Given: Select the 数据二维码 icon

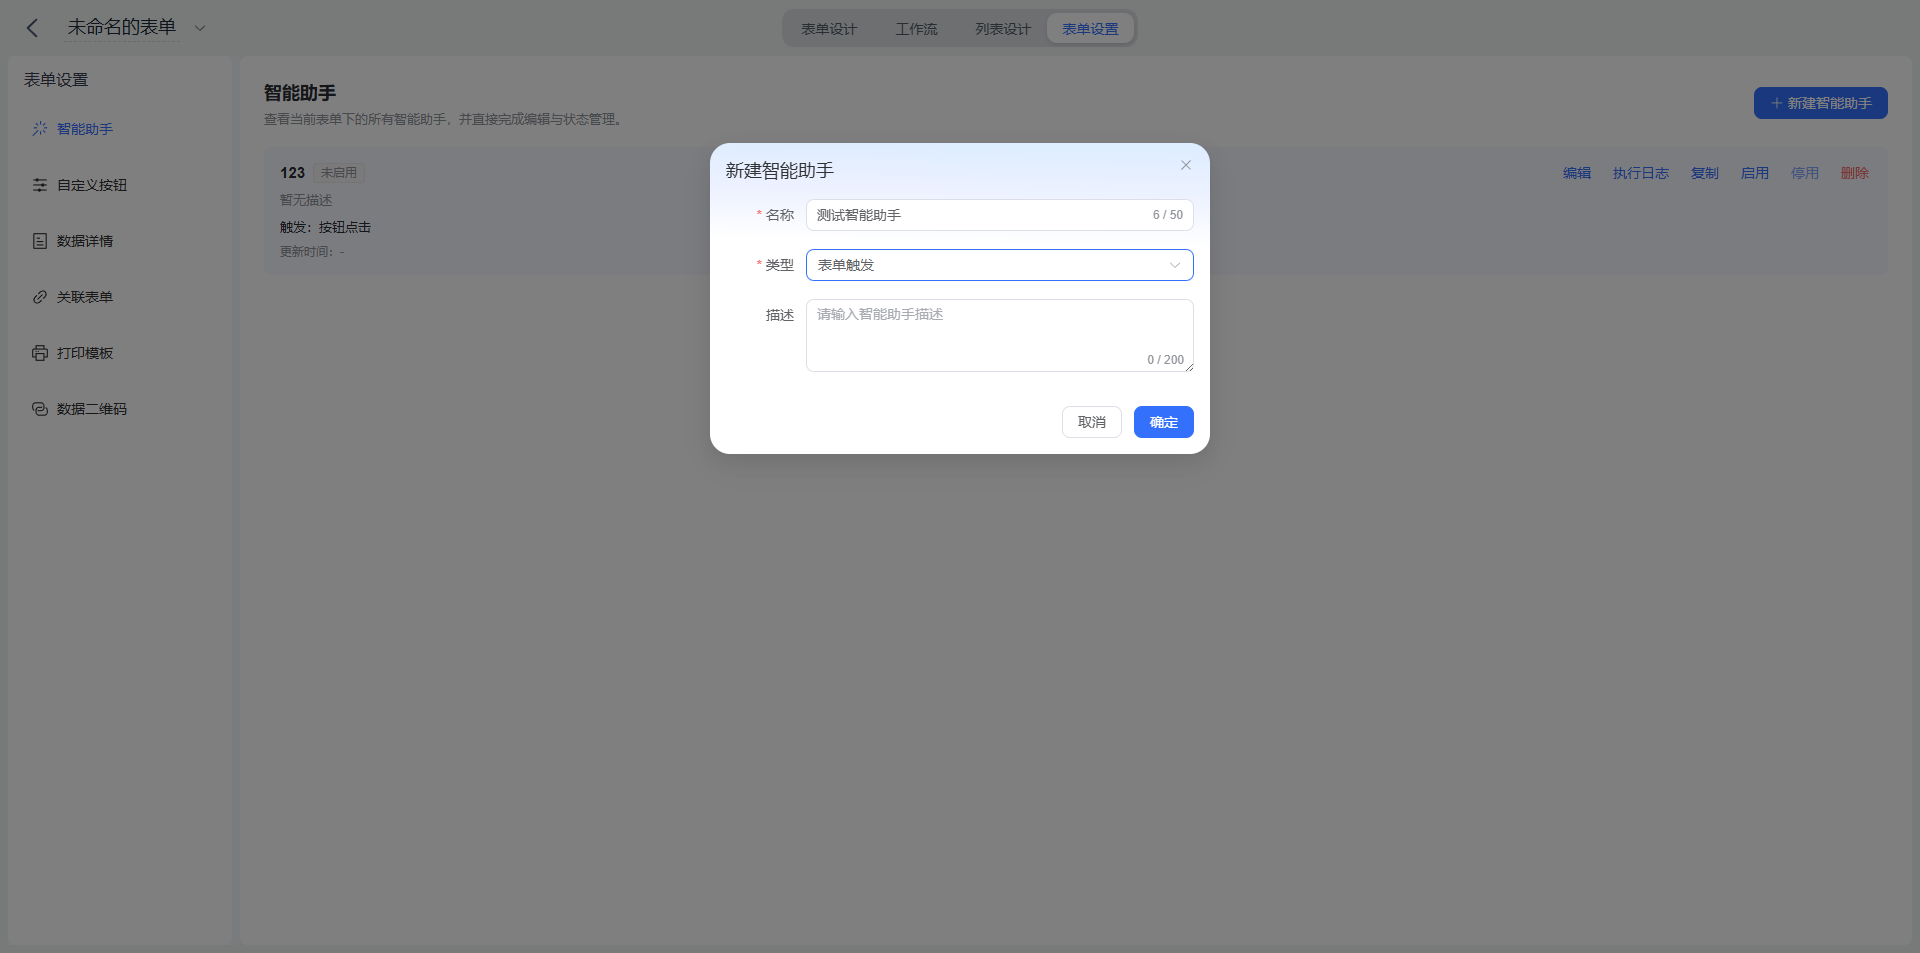Looking at the screenshot, I should click(40, 409).
